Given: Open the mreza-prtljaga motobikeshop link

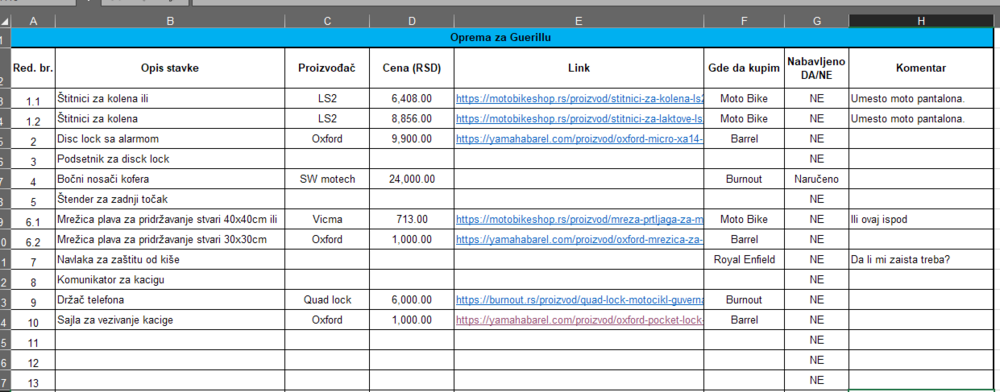Looking at the screenshot, I should tap(579, 219).
